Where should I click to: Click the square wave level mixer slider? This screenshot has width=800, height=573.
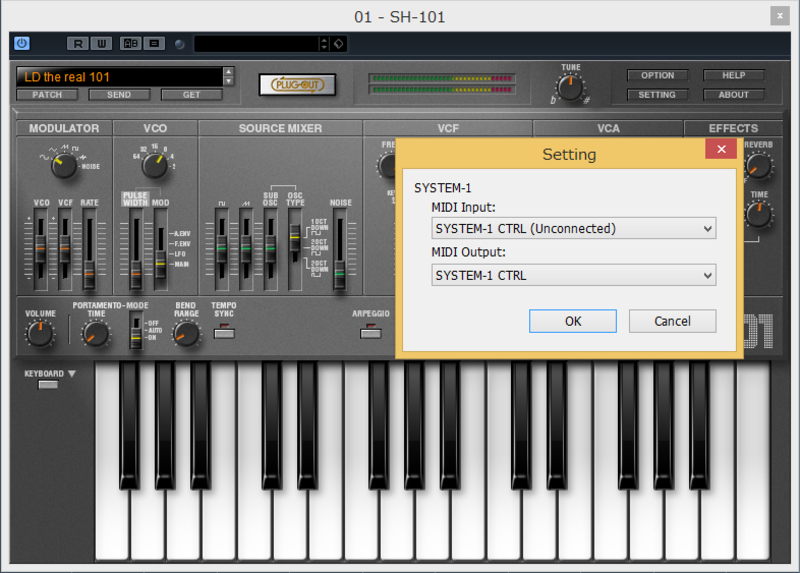[x=221, y=249]
